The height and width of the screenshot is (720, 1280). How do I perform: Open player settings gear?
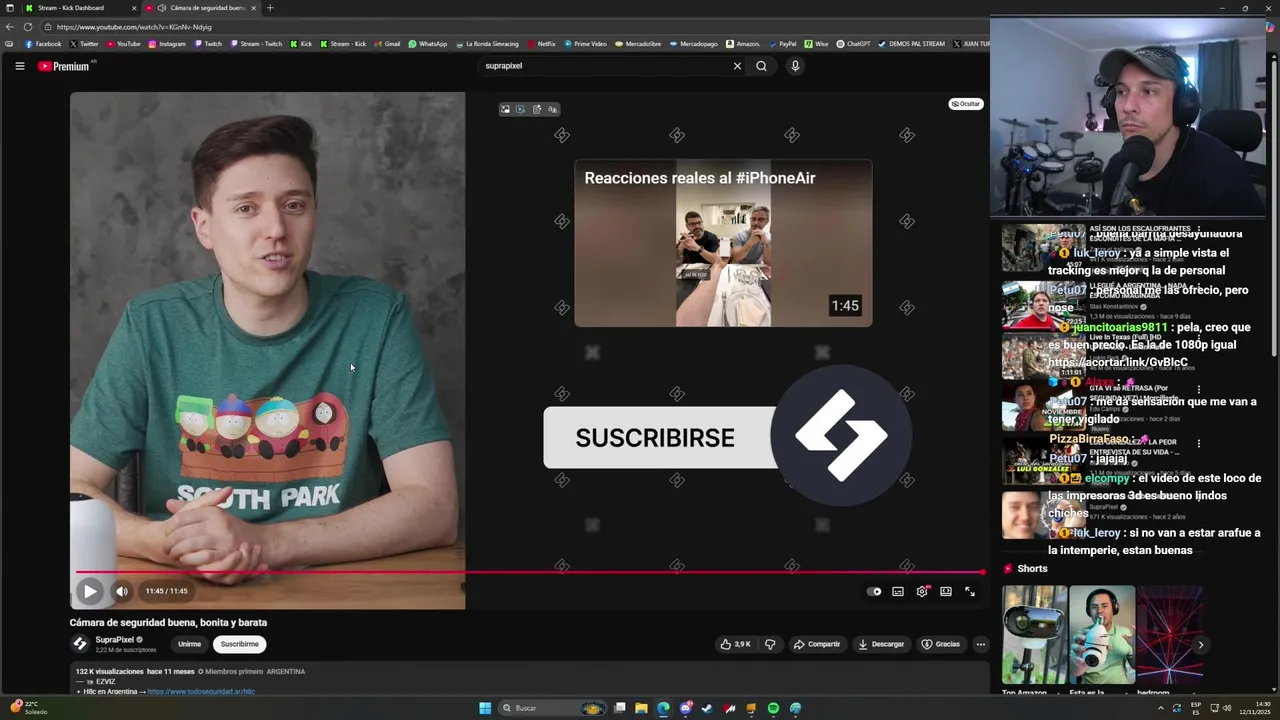tap(922, 591)
